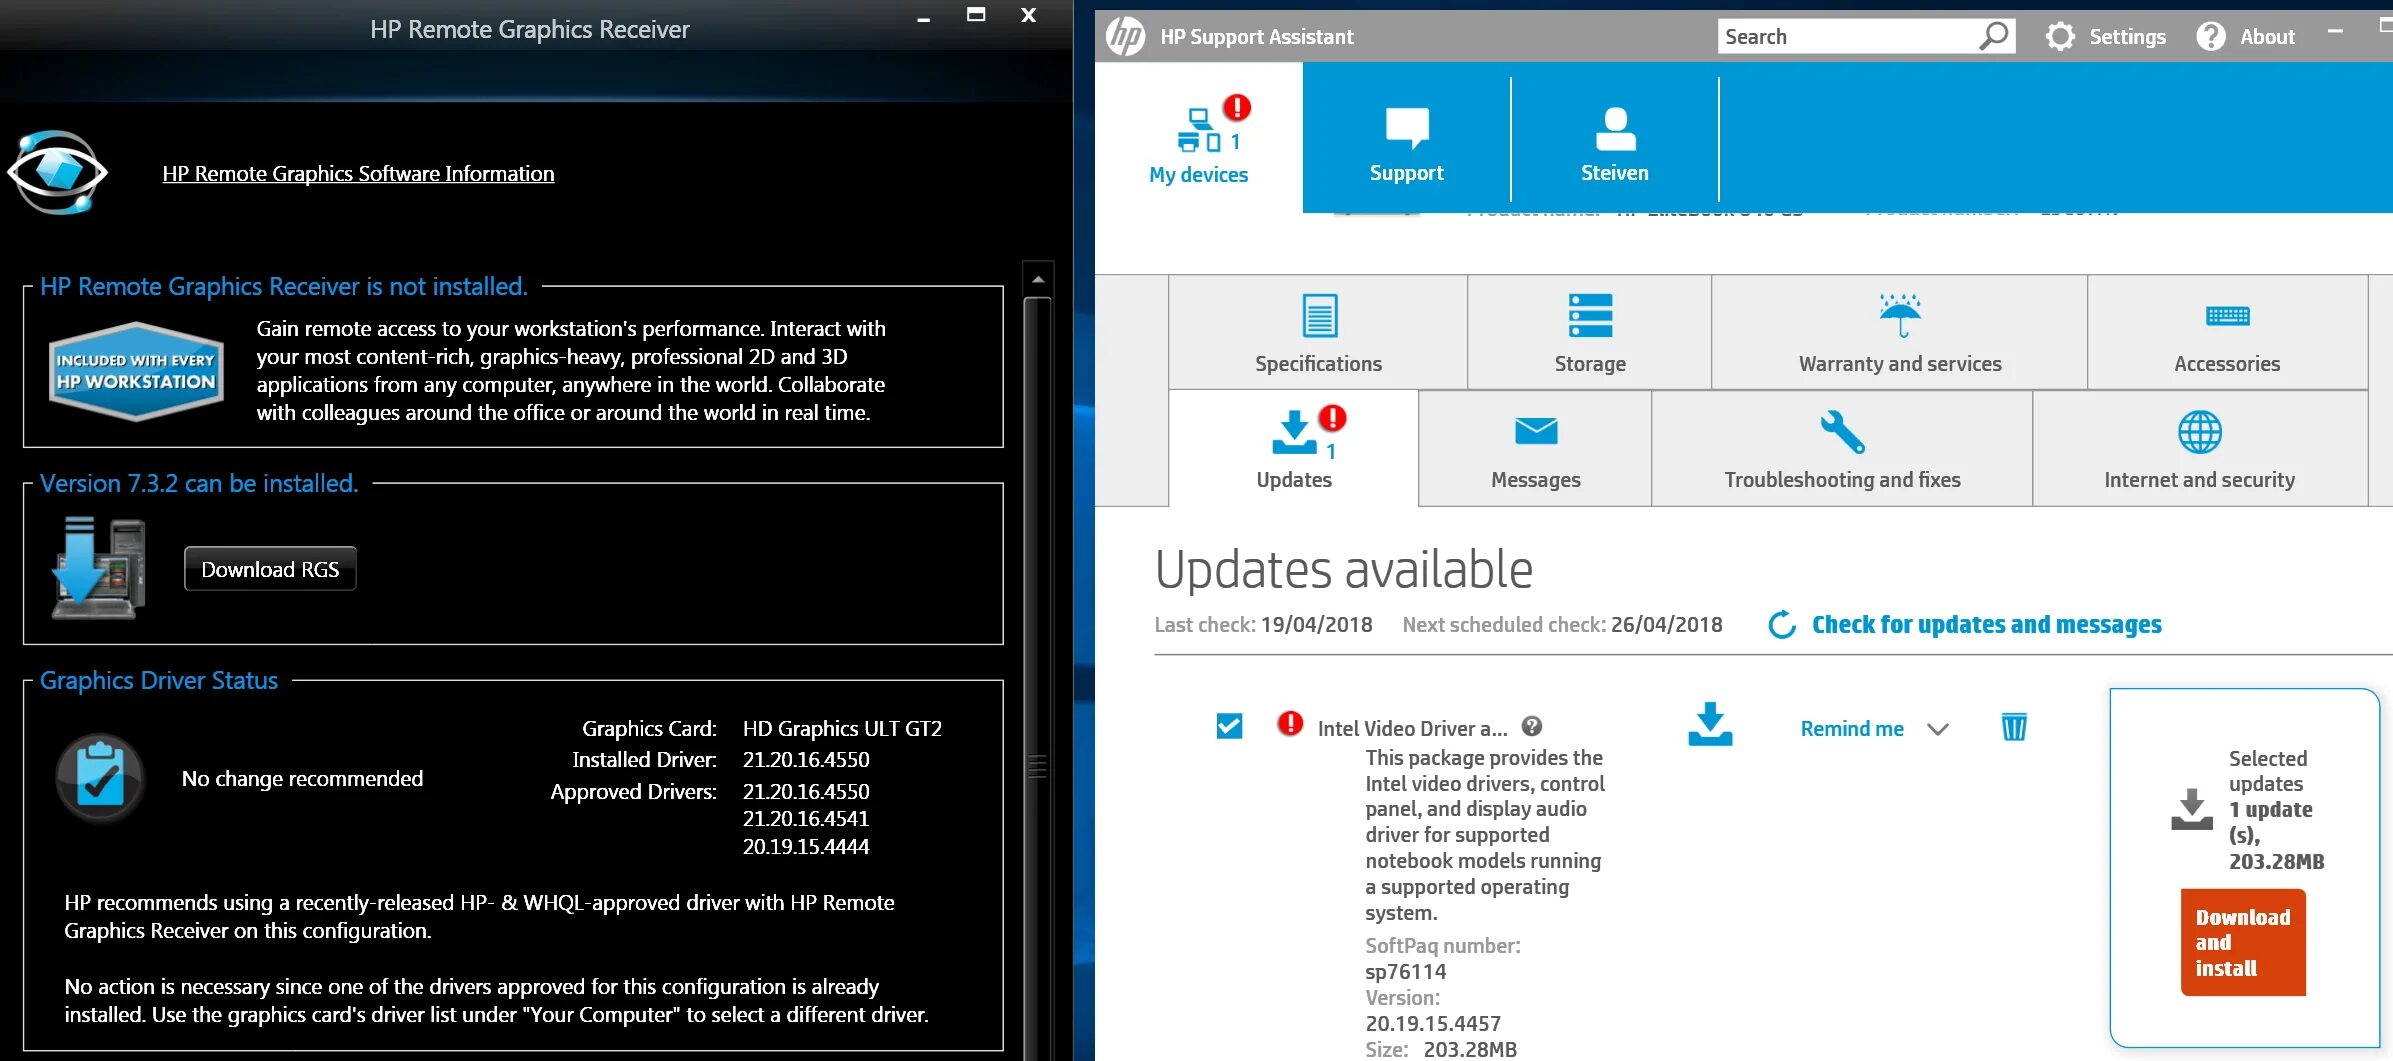Open the Specifications tile
Screen dimensions: 2393x1061
(x=1318, y=333)
